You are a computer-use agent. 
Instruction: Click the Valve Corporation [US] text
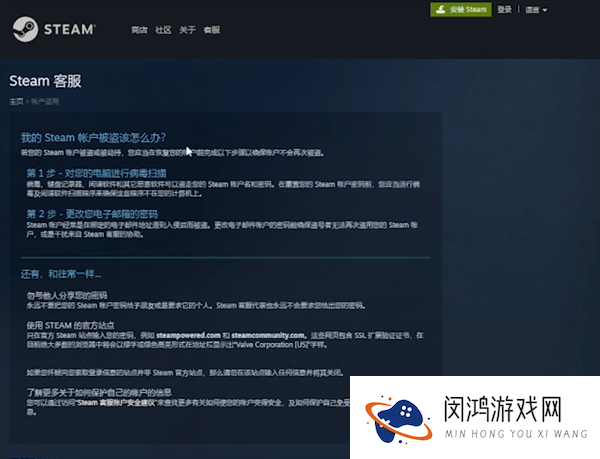coord(270,345)
